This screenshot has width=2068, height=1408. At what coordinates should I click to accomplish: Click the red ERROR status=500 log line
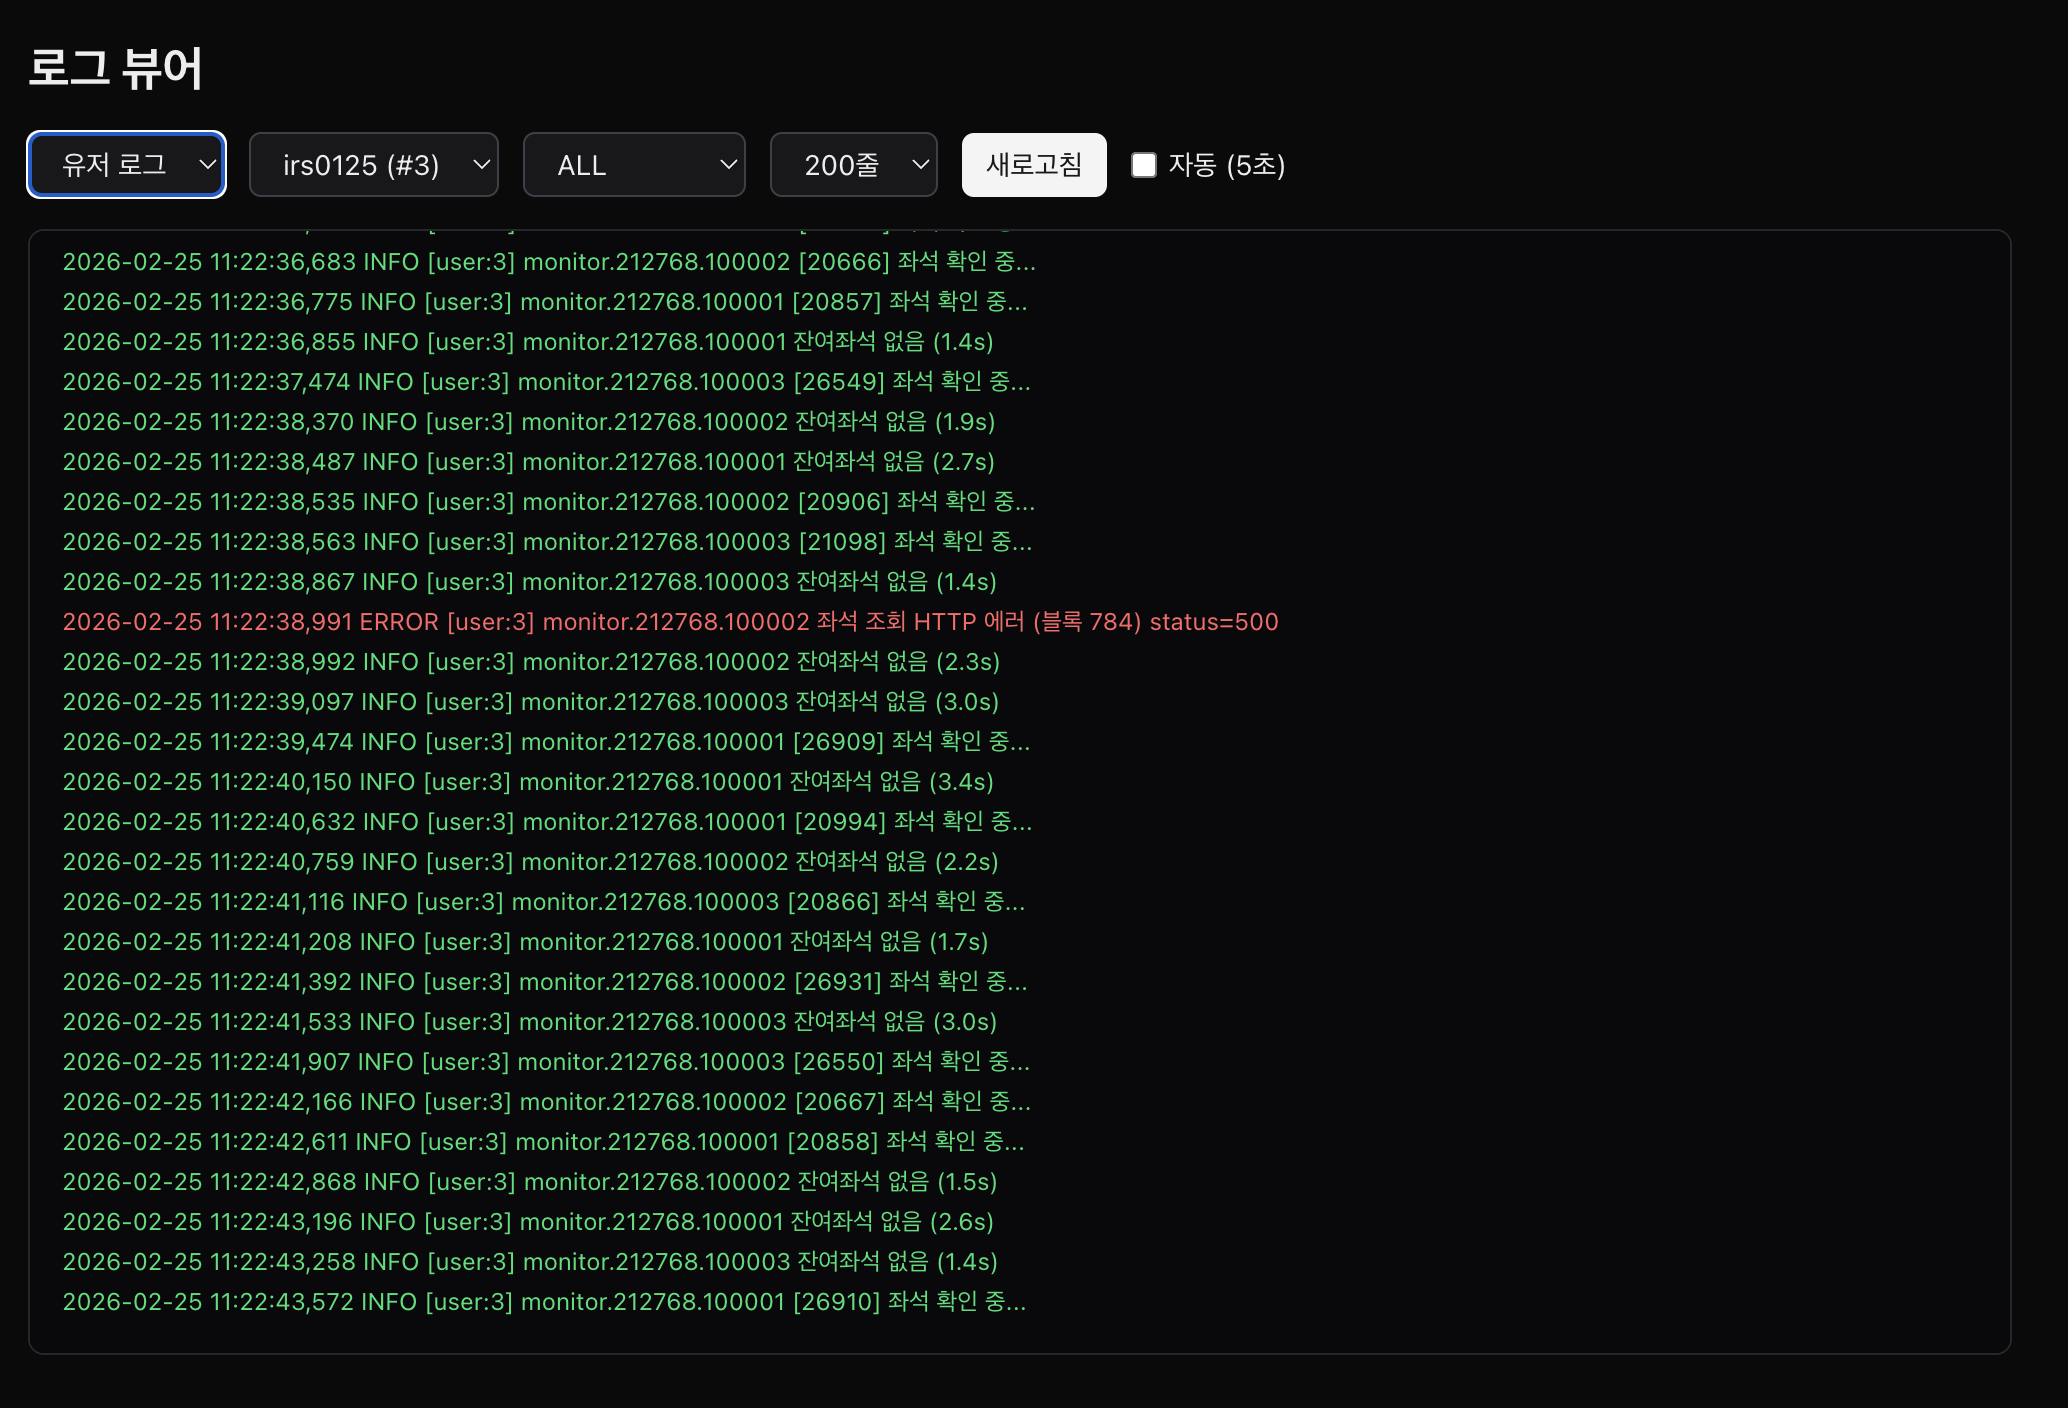point(670,622)
